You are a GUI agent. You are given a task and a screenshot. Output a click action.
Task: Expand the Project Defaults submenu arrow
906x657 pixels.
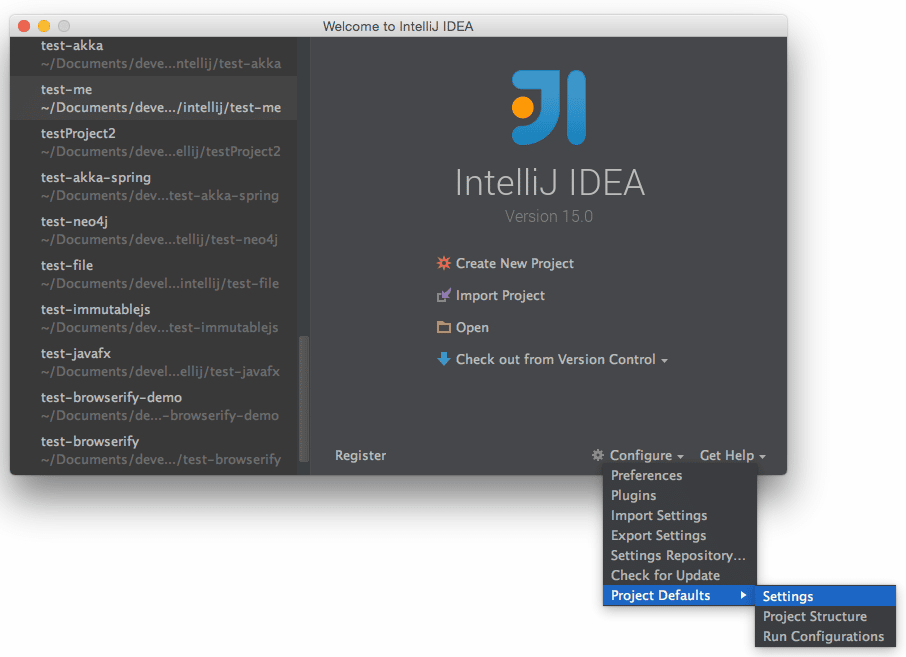[743, 595]
